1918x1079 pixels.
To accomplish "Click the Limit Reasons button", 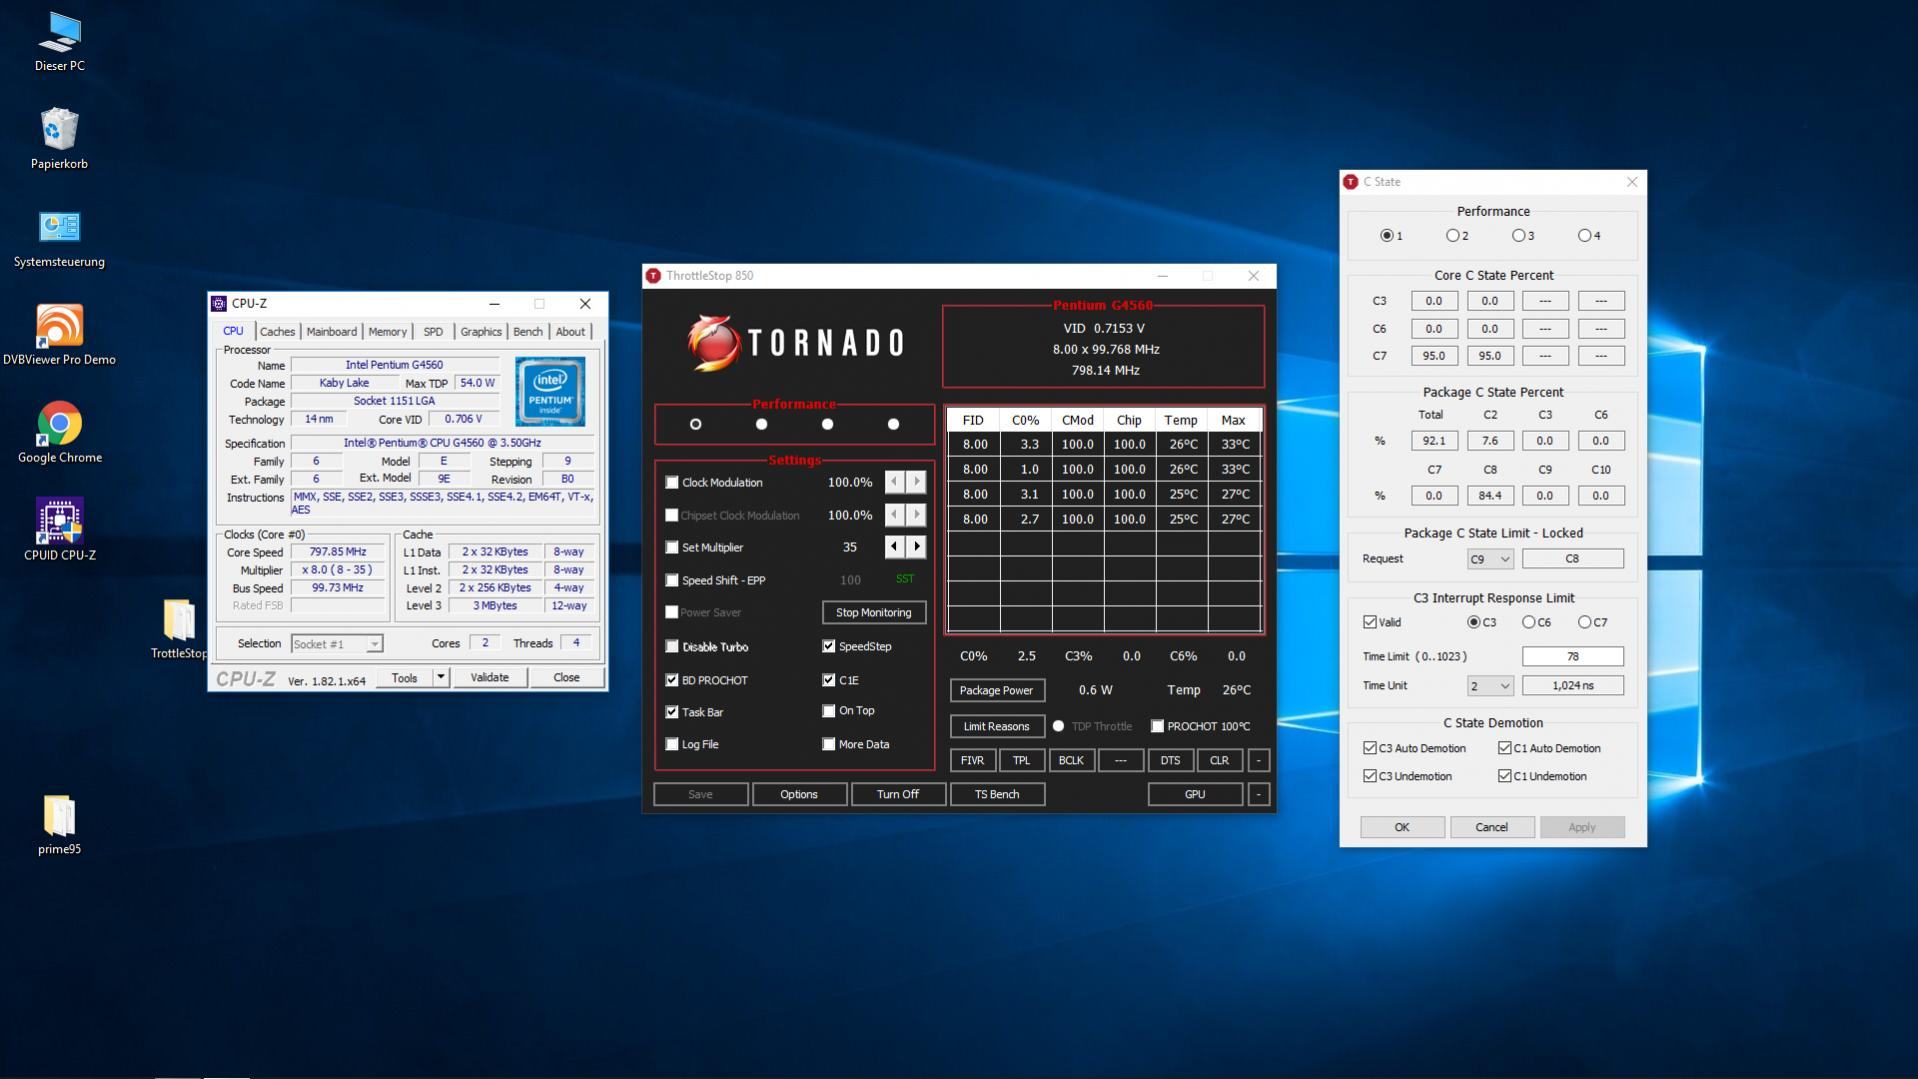I will tap(996, 727).
